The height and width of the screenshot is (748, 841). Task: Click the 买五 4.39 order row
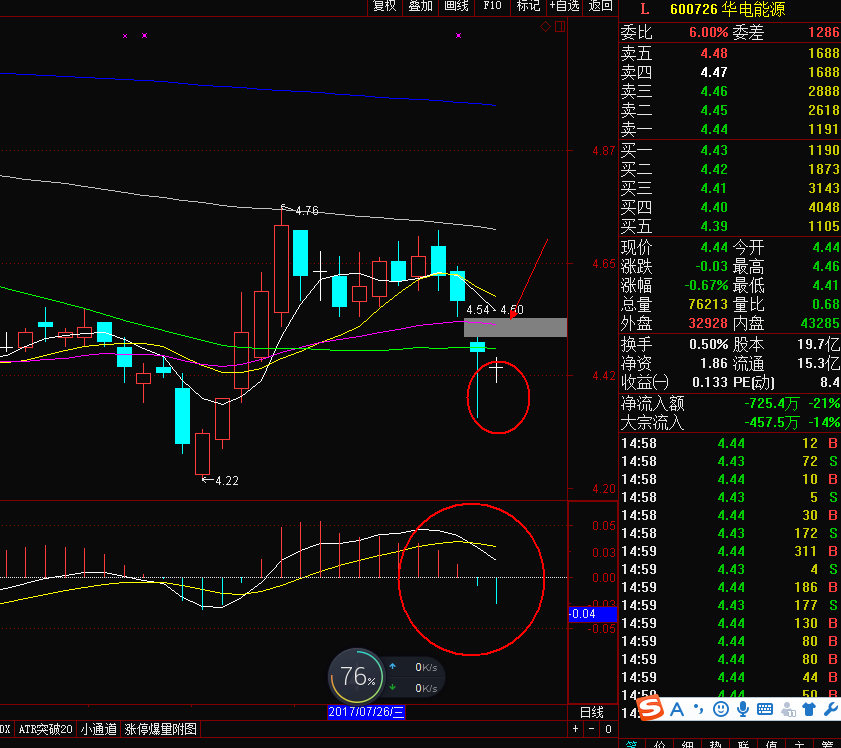click(x=729, y=226)
